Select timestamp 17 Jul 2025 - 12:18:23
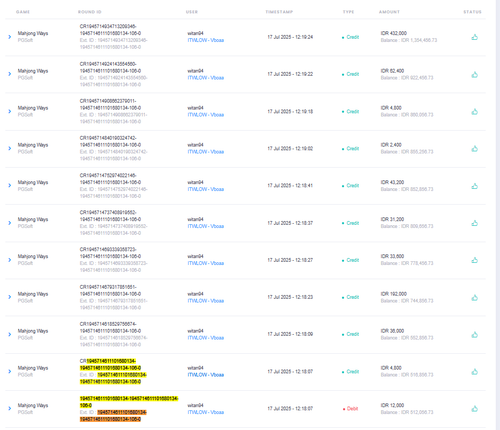This screenshot has height=430, width=500. 290,297
